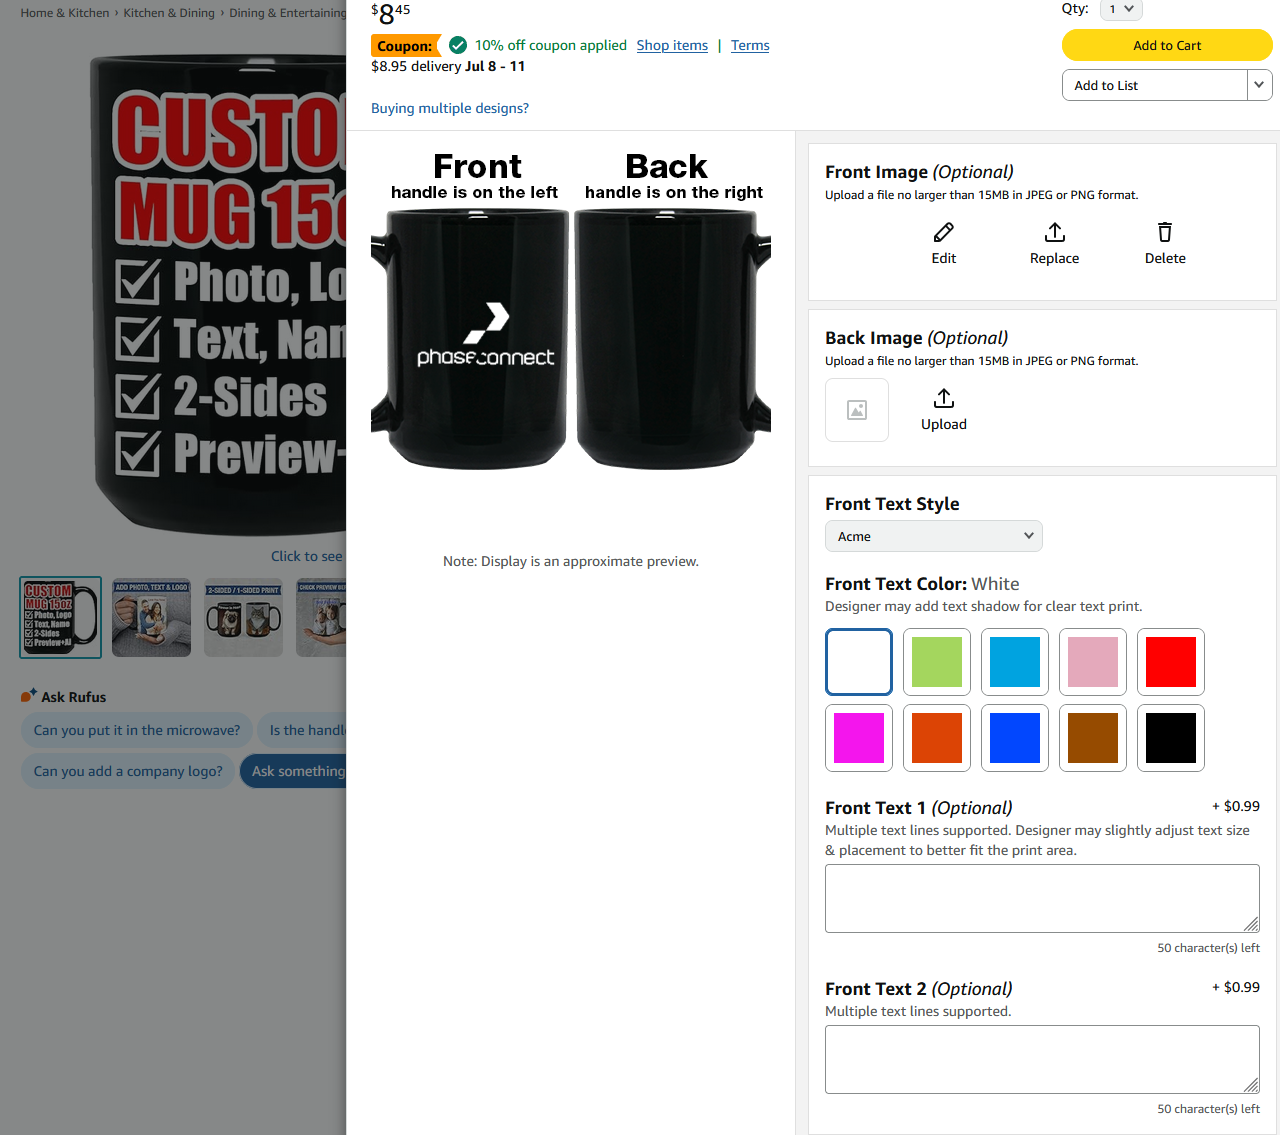
Task: Select the brown text color swatch
Action: coord(1093,738)
